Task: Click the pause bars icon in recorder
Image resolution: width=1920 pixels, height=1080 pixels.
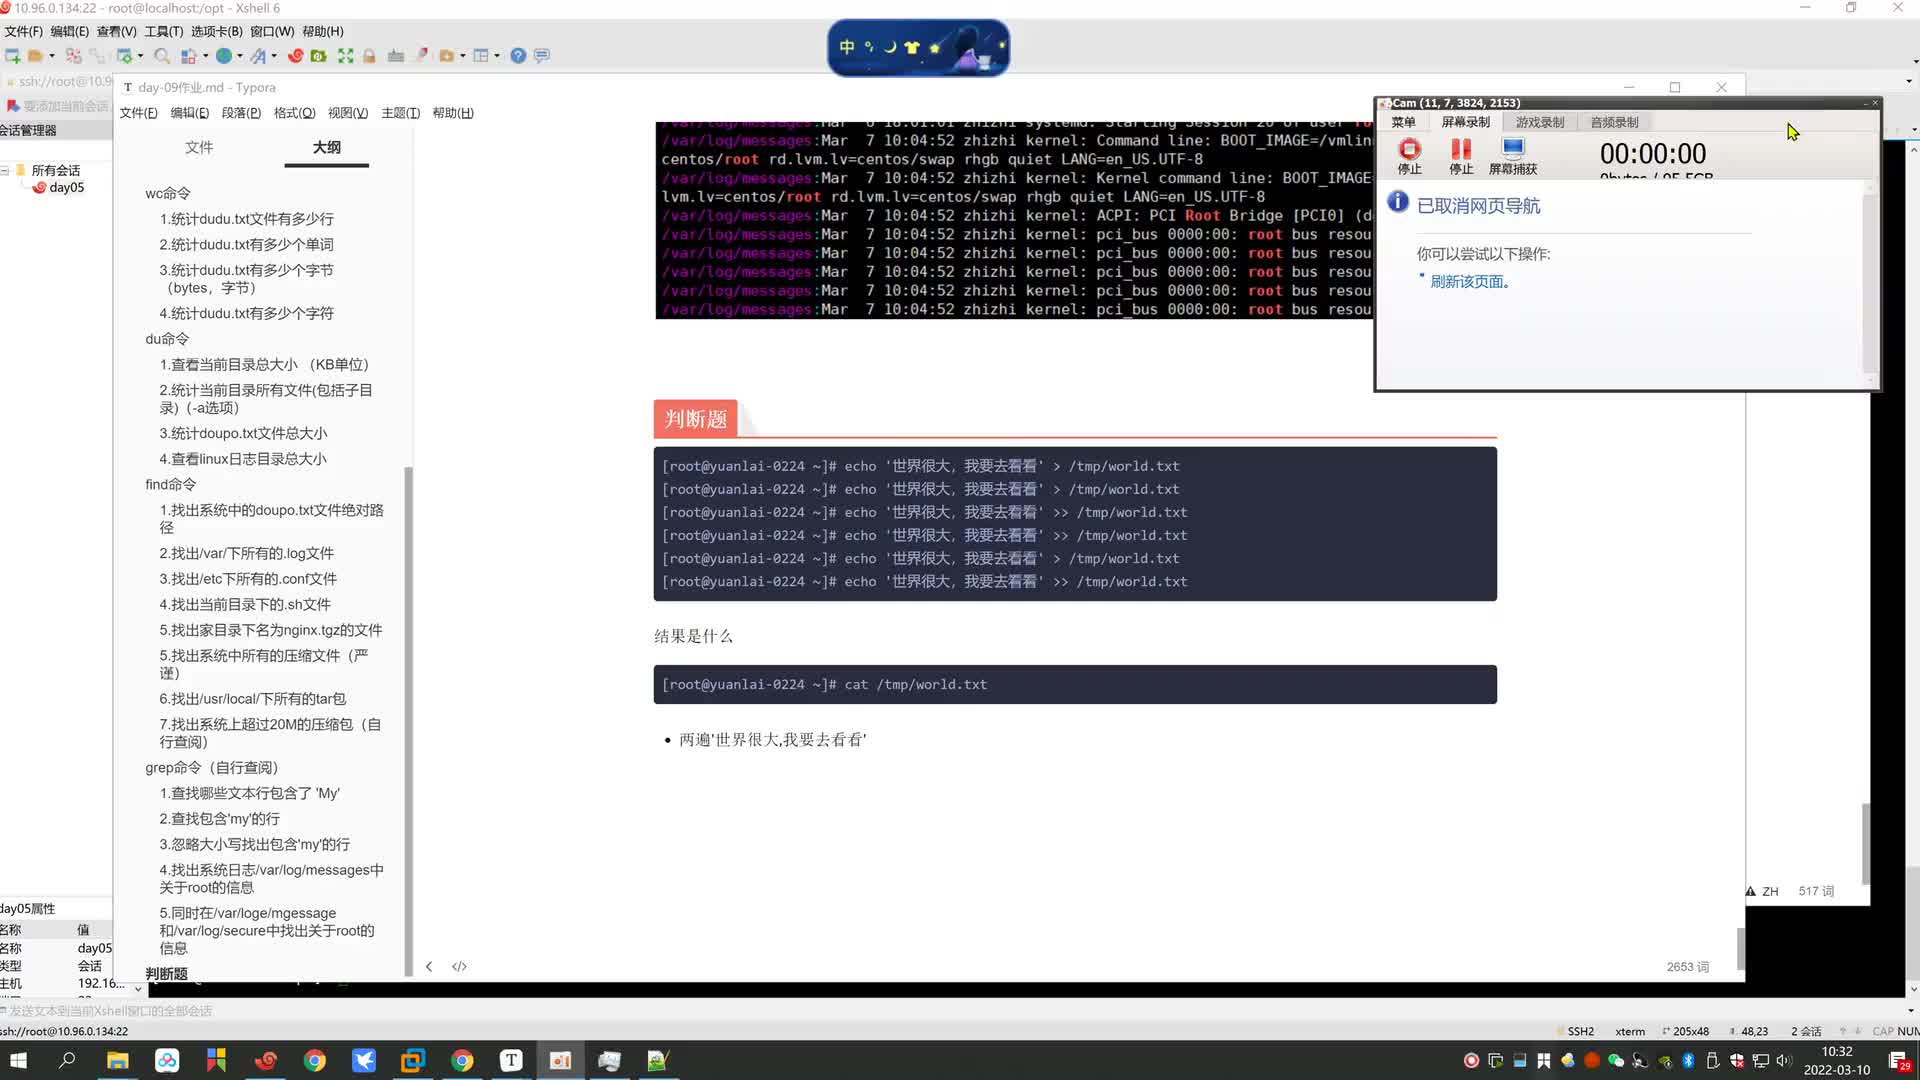Action: 1462,149
